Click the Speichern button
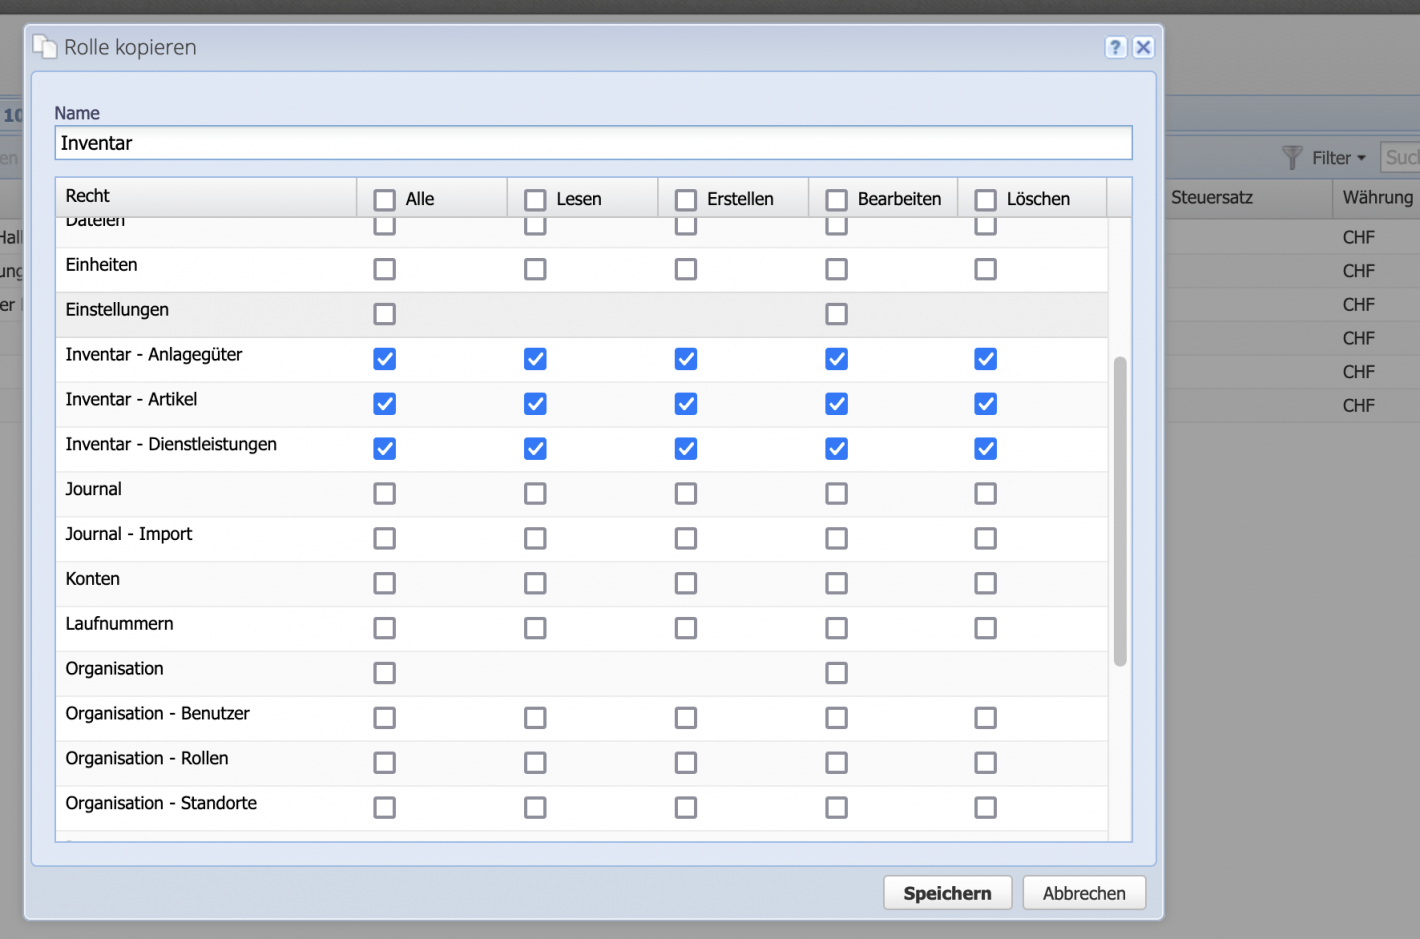 (947, 892)
